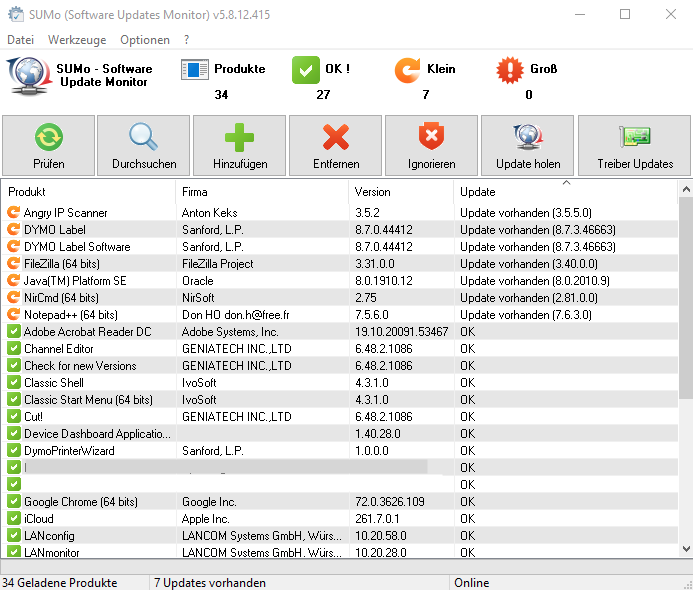Click version 1.40.28.0 cell
693x590 pixels.
[x=378, y=434]
